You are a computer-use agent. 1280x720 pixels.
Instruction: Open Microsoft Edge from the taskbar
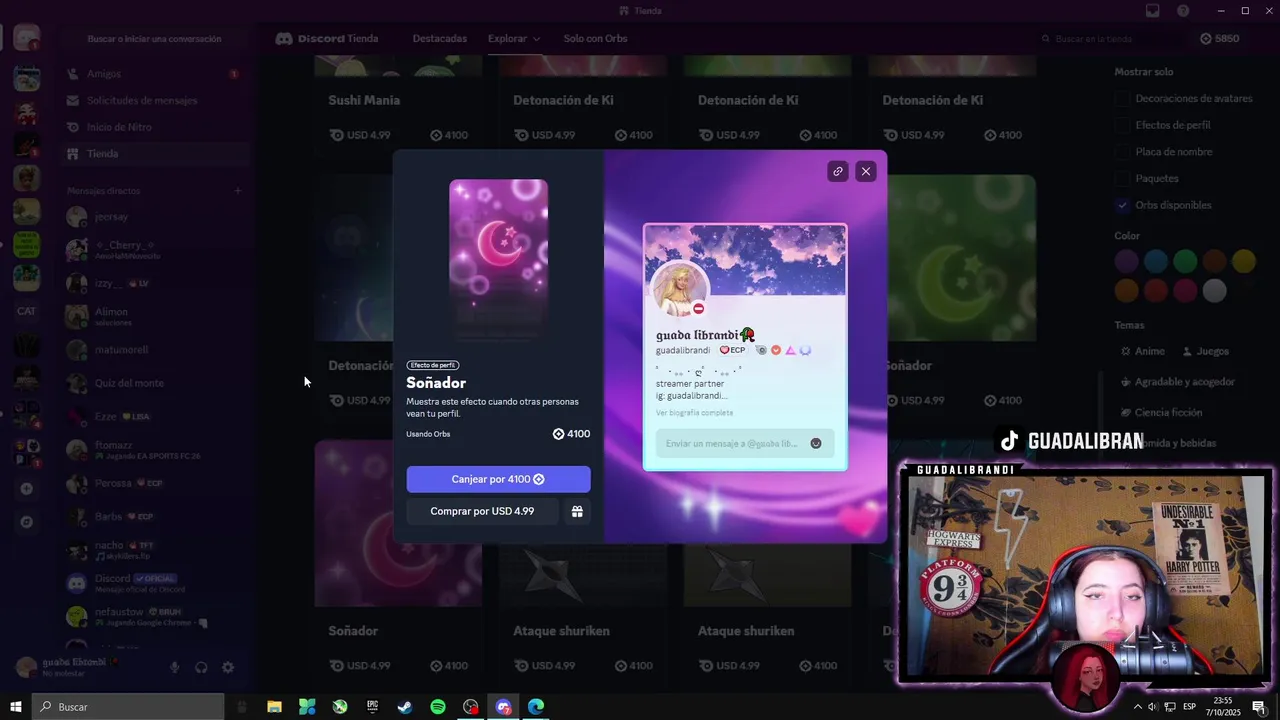pos(536,707)
